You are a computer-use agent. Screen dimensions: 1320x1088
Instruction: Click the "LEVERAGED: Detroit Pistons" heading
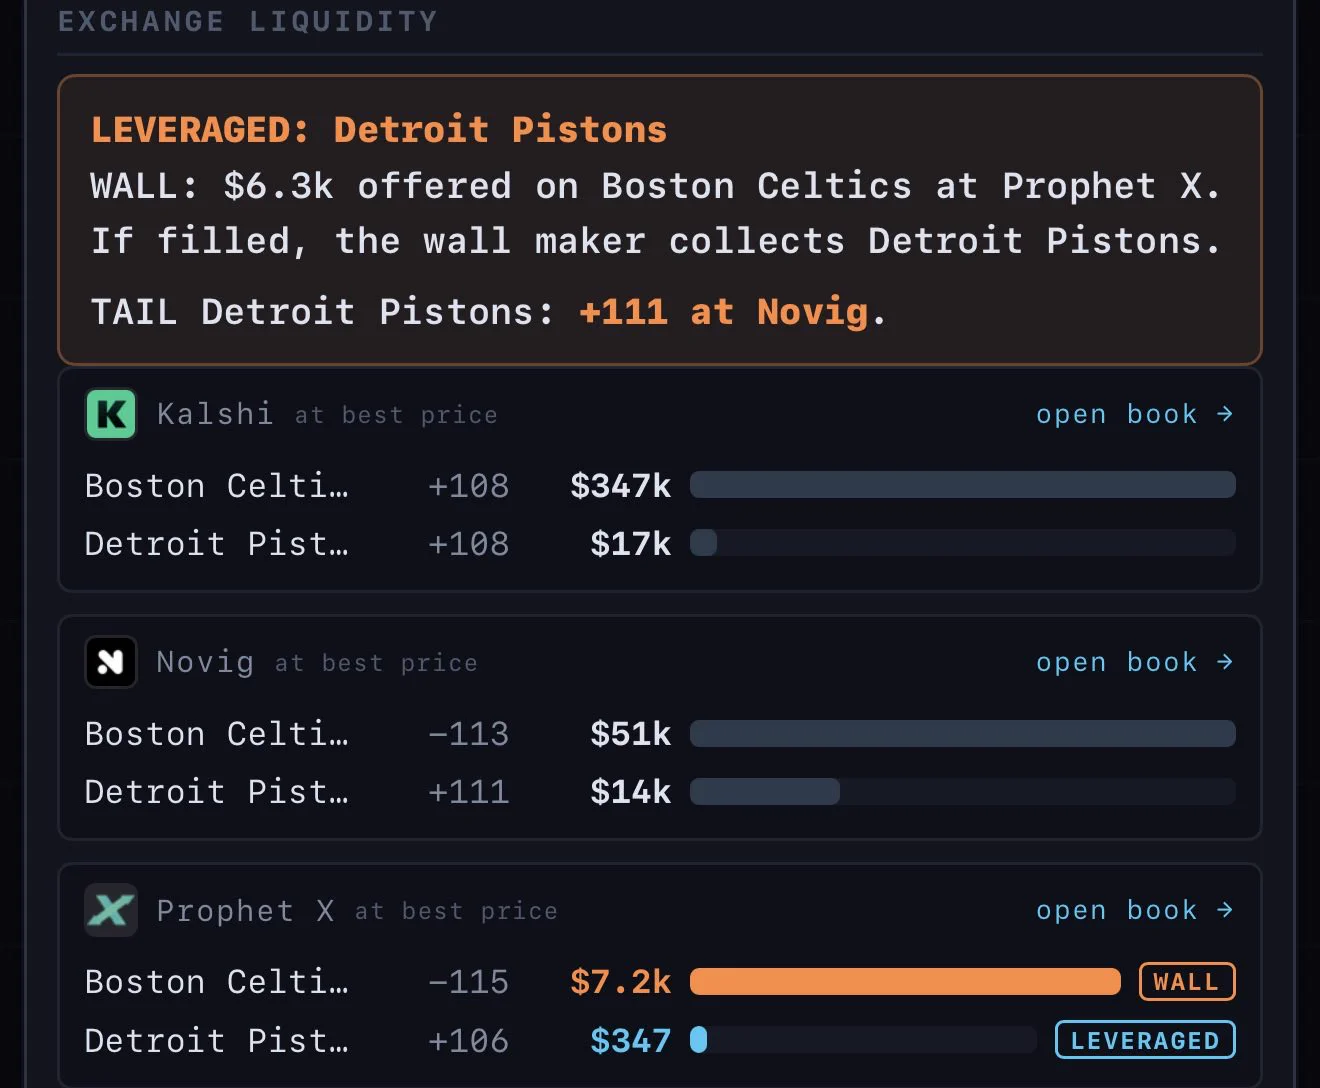tap(379, 130)
